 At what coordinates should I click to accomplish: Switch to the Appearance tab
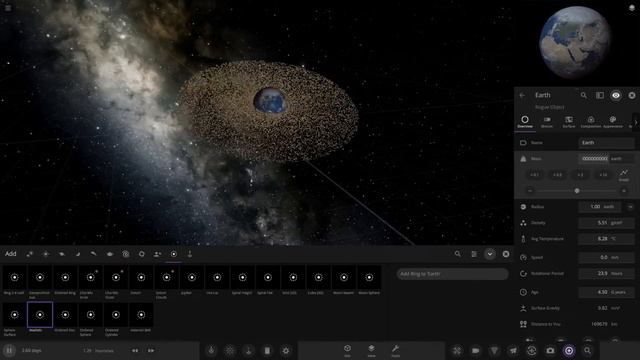point(613,122)
